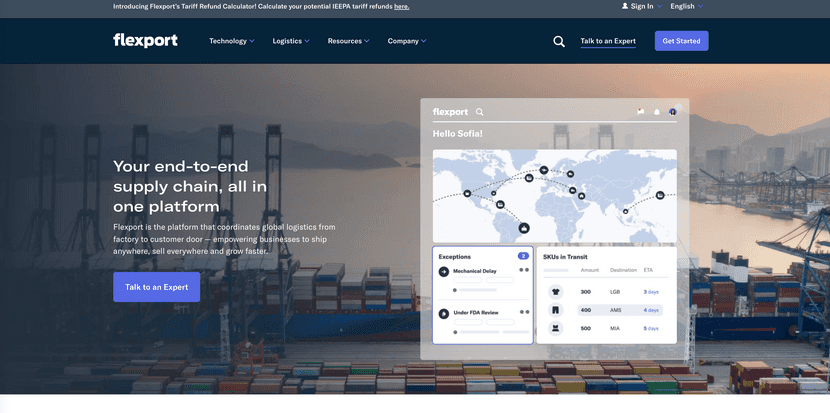Click the pants icon in the 400 row

click(556, 310)
